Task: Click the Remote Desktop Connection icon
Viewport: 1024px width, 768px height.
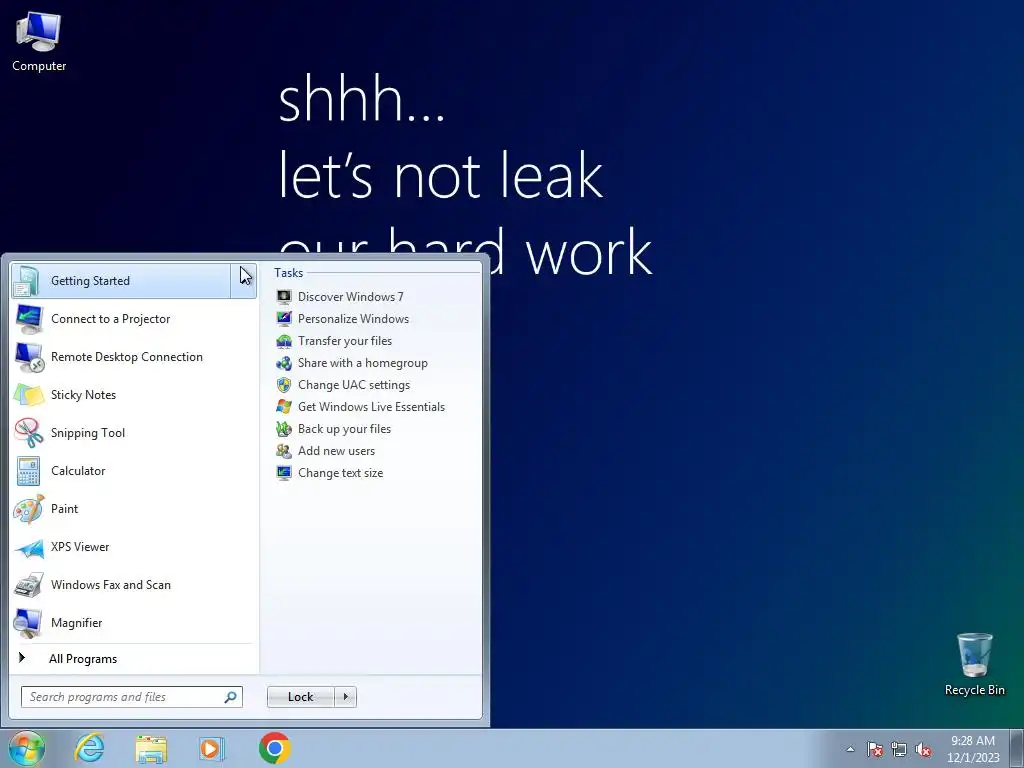Action: pyautogui.click(x=29, y=357)
